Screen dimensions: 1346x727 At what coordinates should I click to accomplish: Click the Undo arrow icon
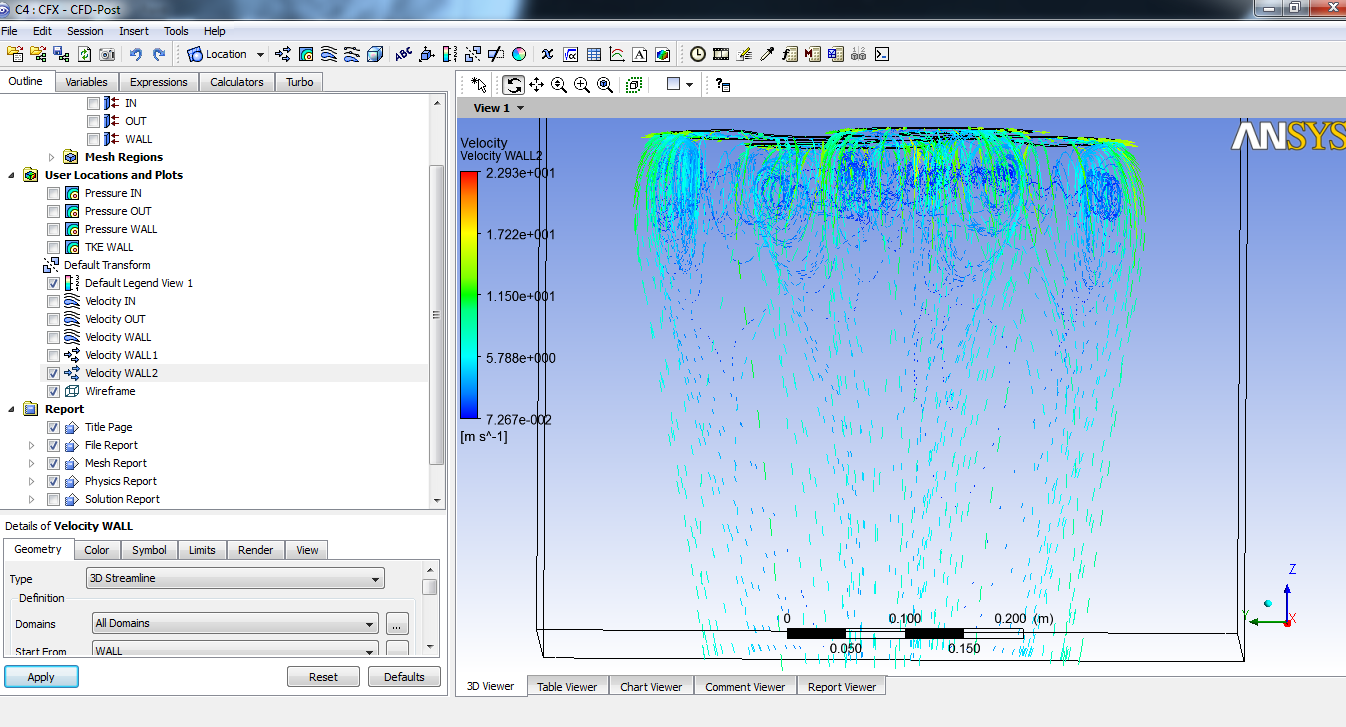pyautogui.click(x=136, y=54)
